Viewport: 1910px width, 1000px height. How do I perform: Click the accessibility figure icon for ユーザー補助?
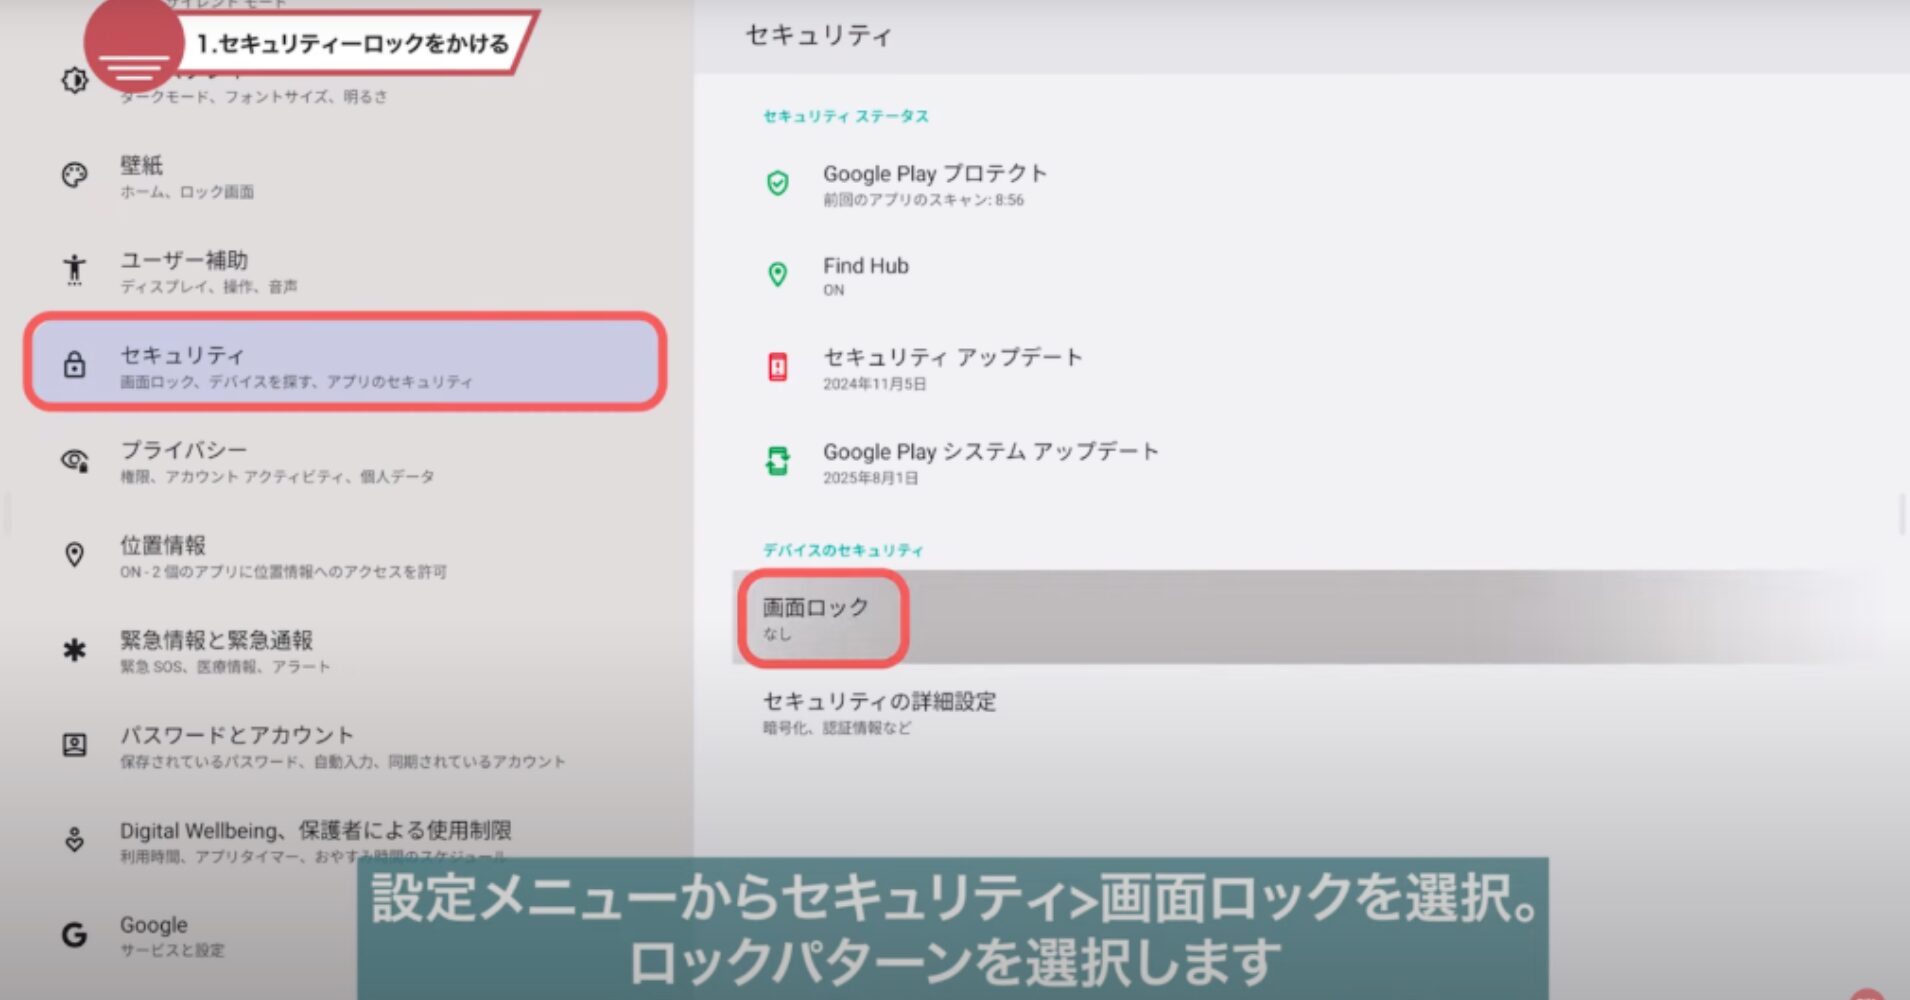point(75,270)
